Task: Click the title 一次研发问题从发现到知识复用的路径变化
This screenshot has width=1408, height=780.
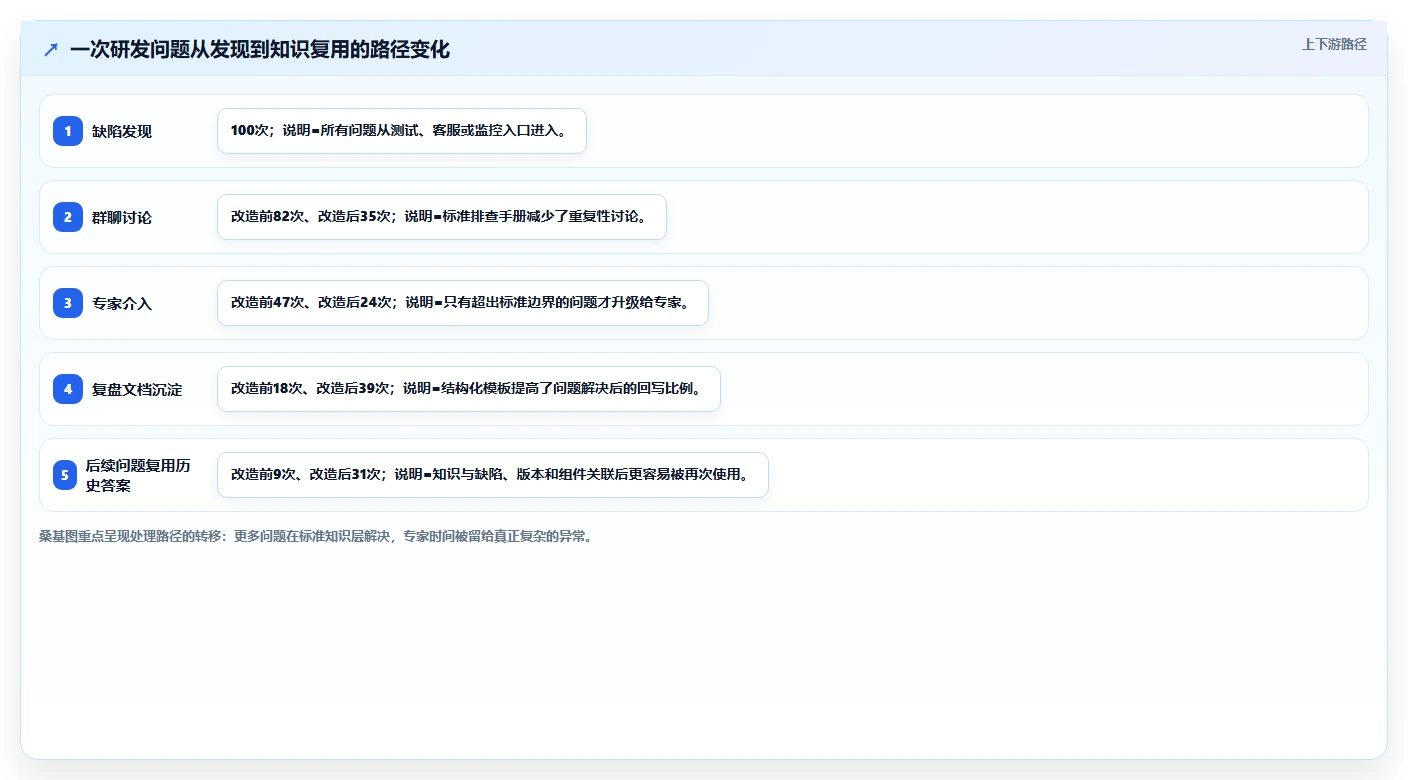Action: pyautogui.click(x=260, y=49)
